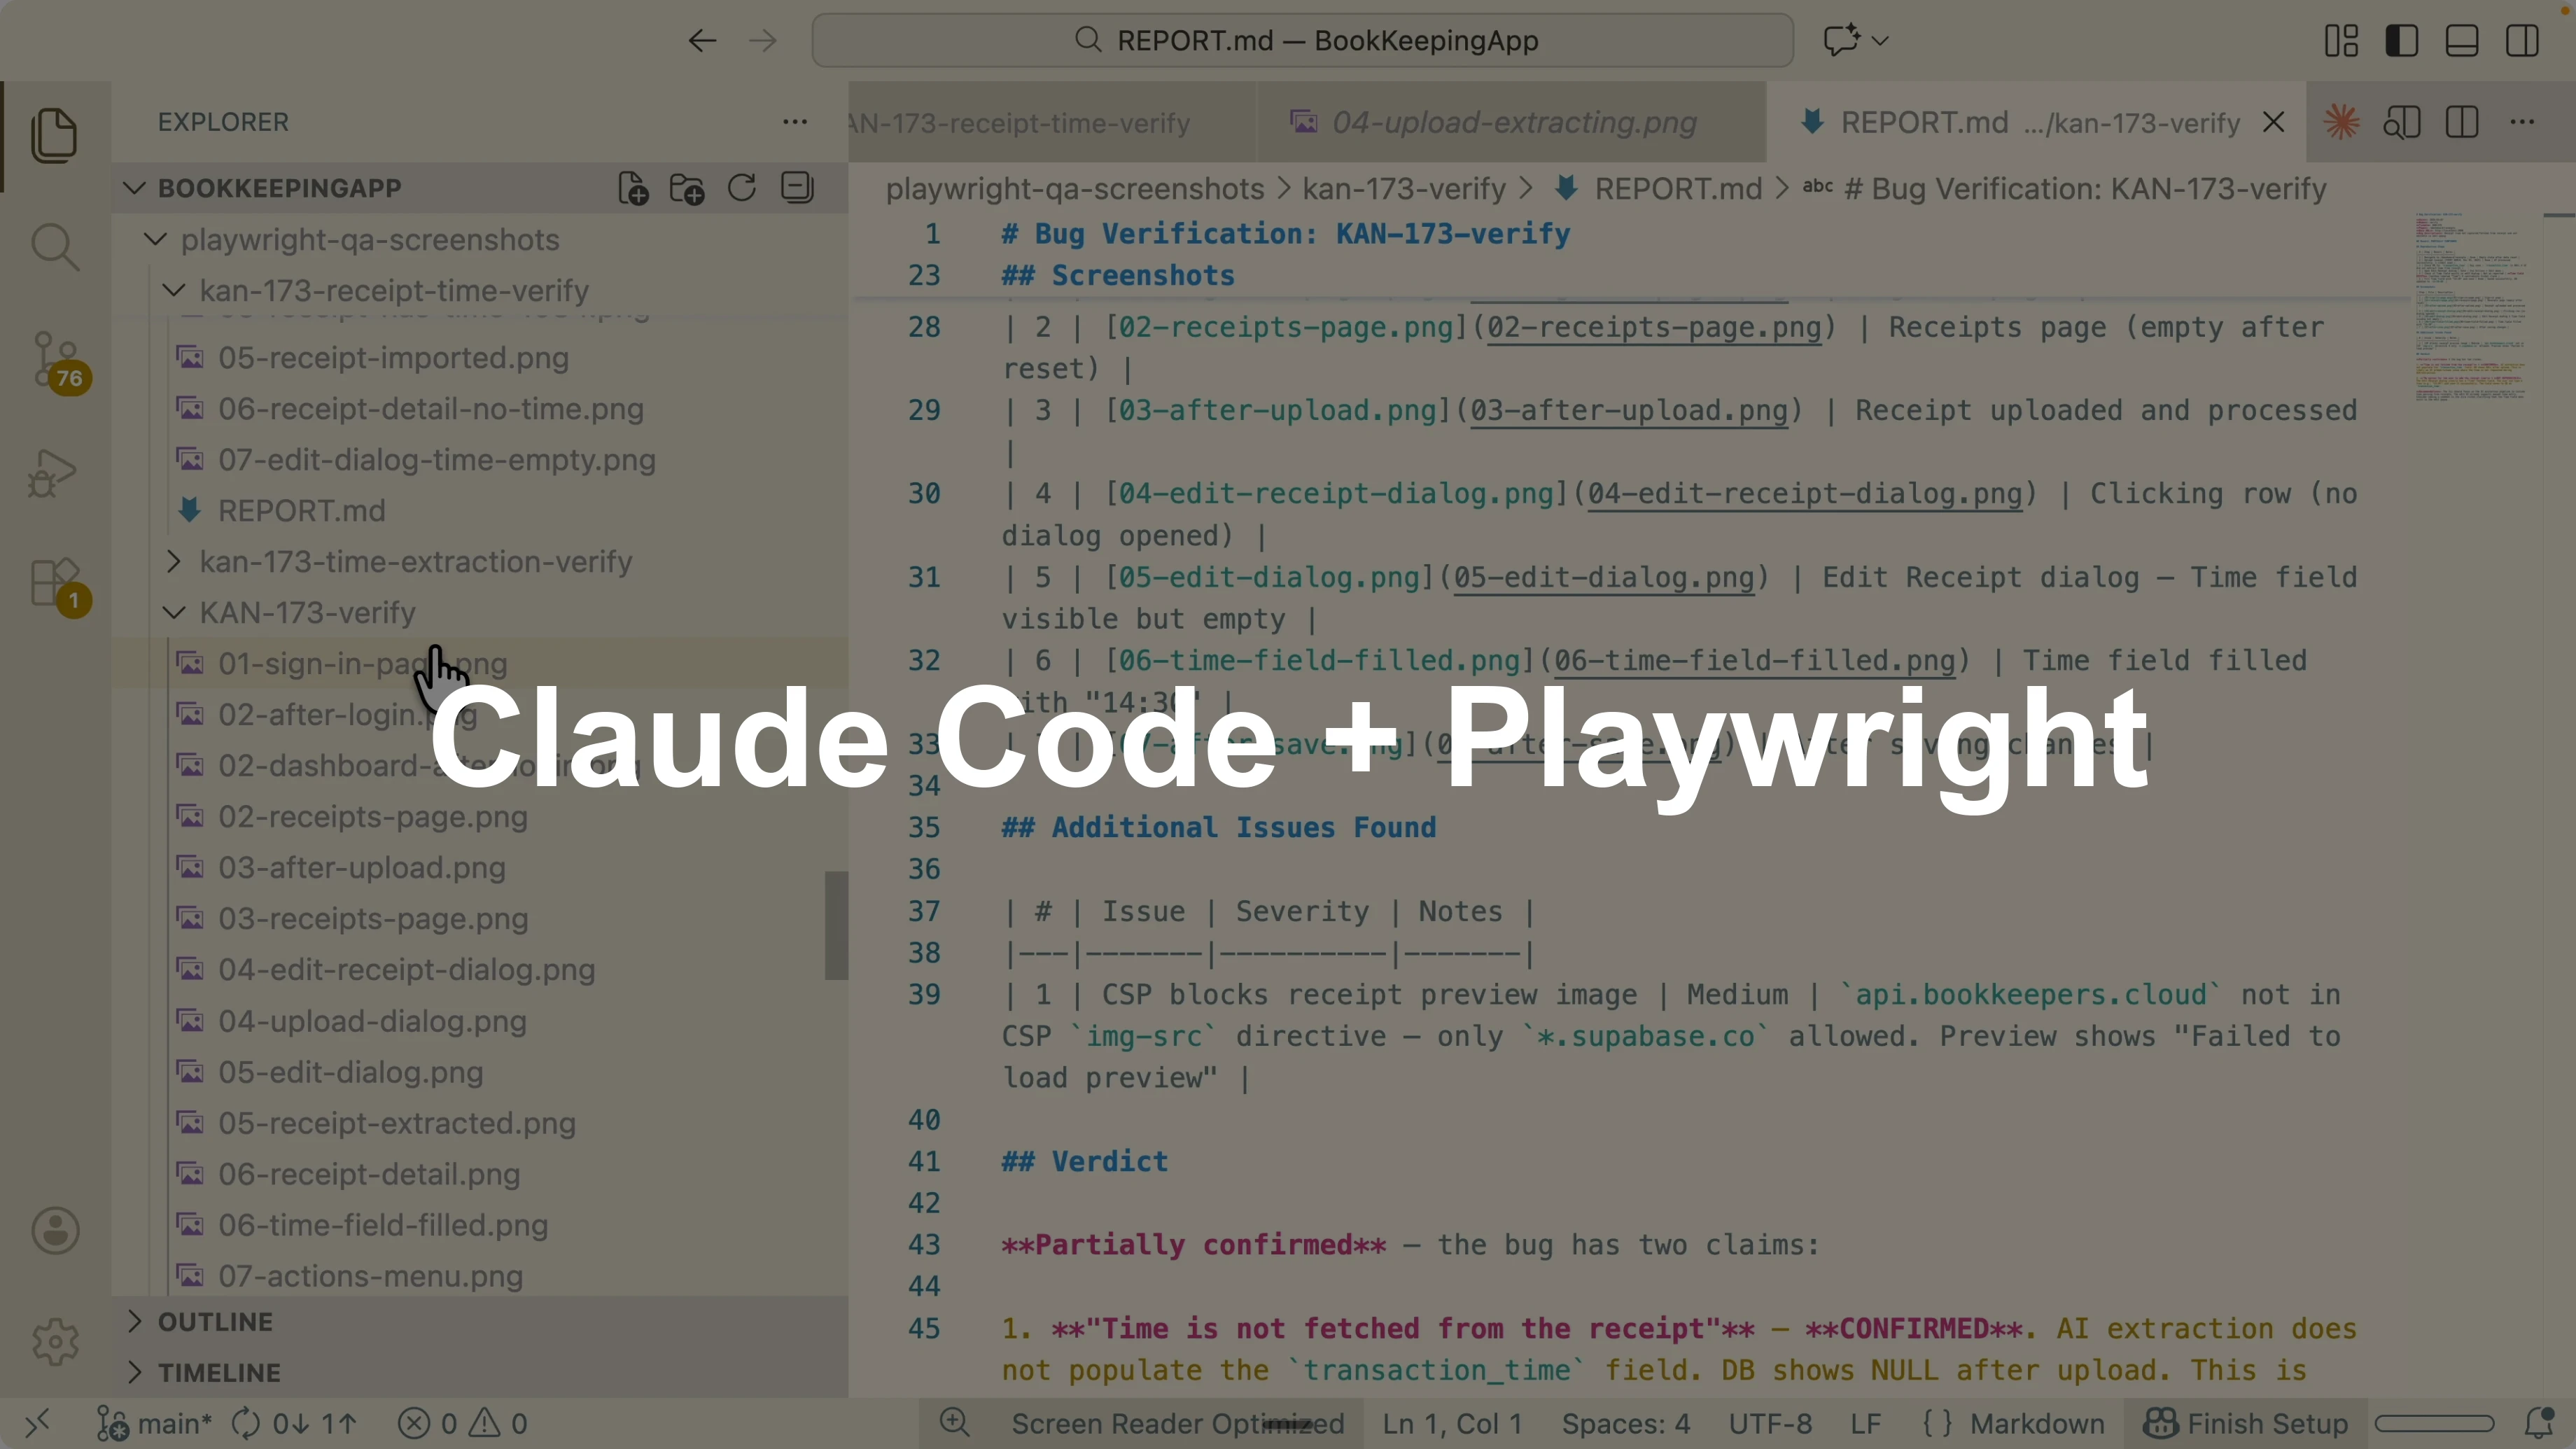Image resolution: width=2576 pixels, height=1449 pixels.
Task: Synchronize changes 0 down 1 up
Action: coord(294,1423)
